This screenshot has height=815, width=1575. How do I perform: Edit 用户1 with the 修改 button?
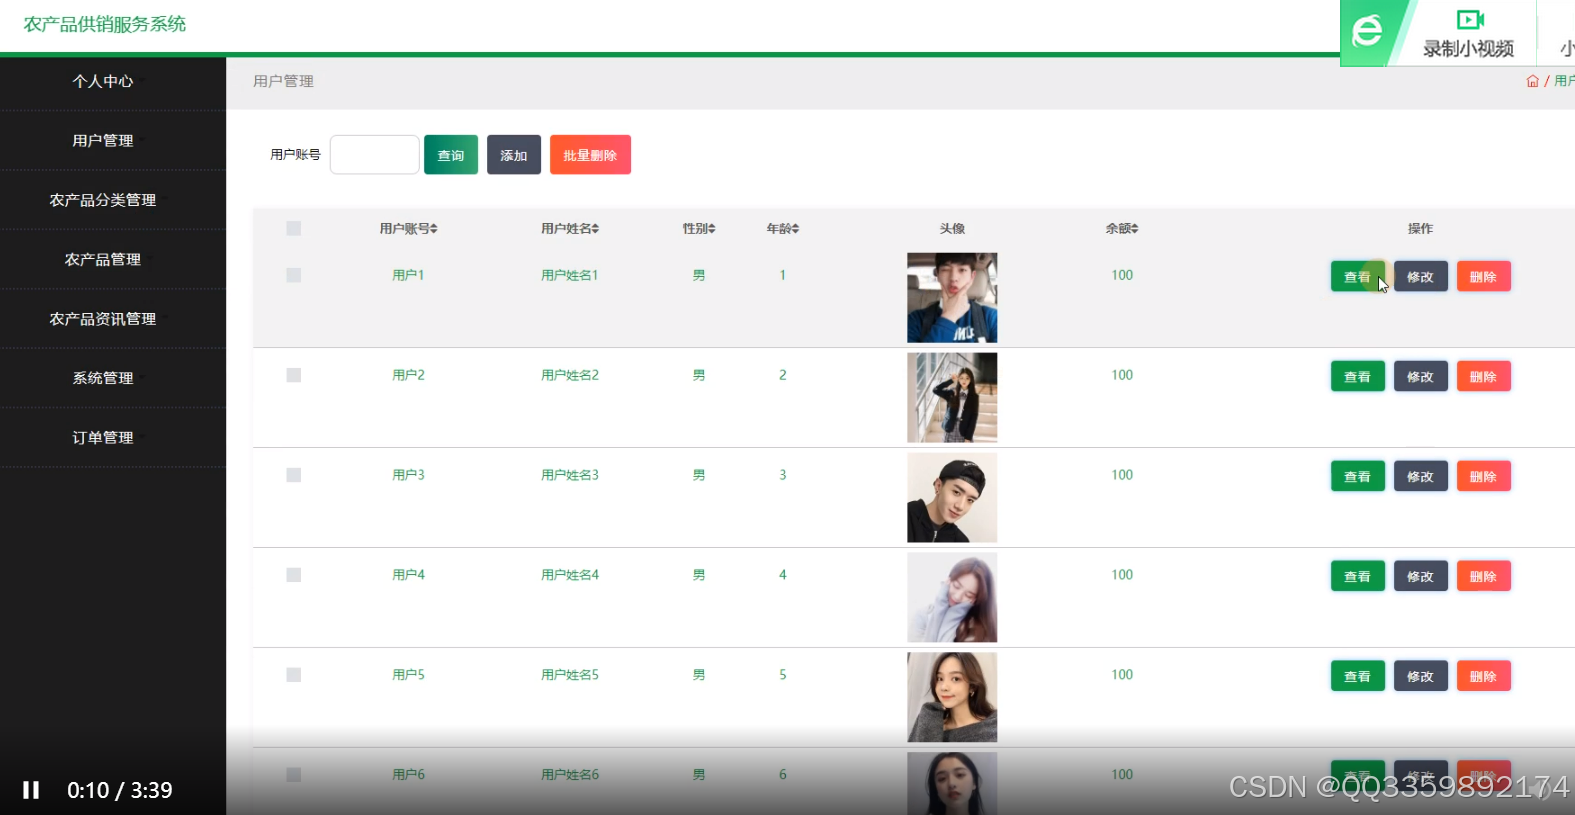click(1421, 277)
